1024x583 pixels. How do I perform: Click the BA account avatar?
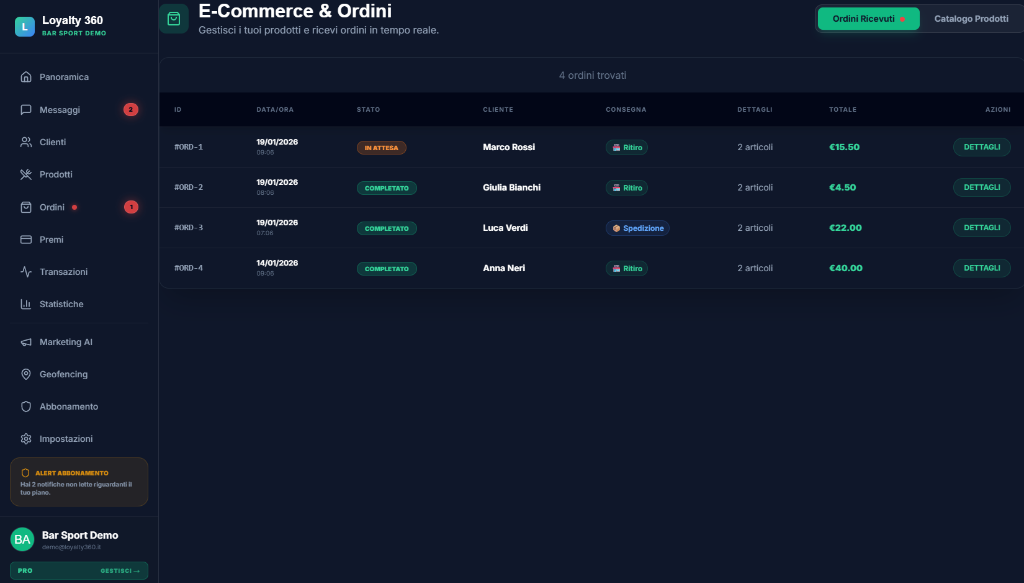coord(21,540)
